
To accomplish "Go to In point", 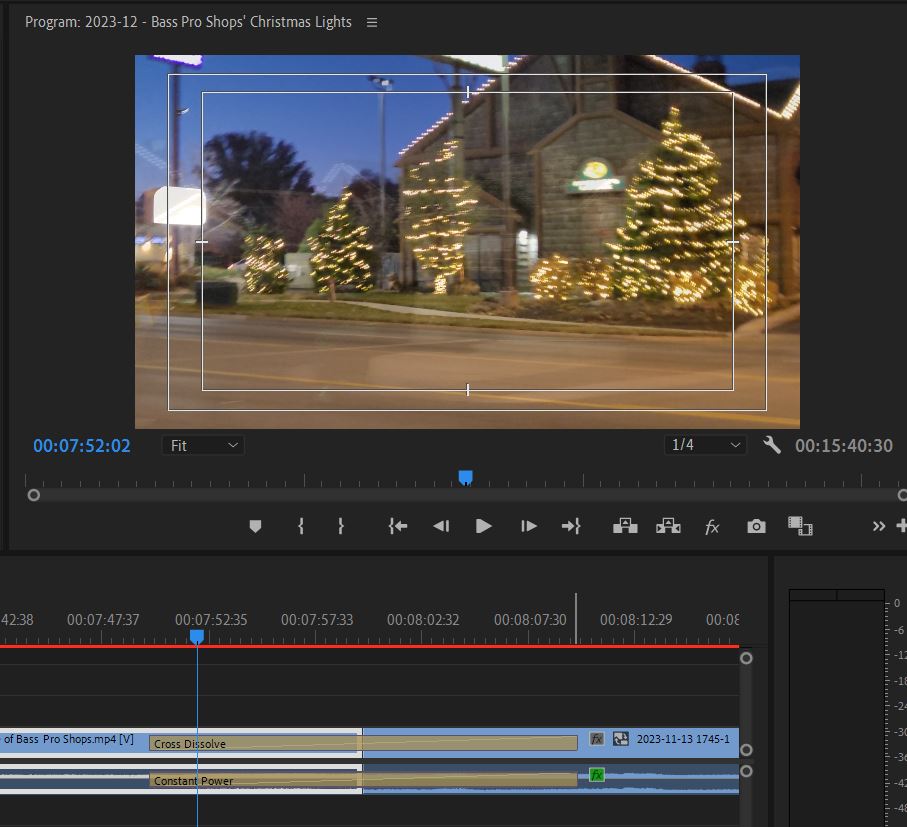I will click(x=397, y=526).
